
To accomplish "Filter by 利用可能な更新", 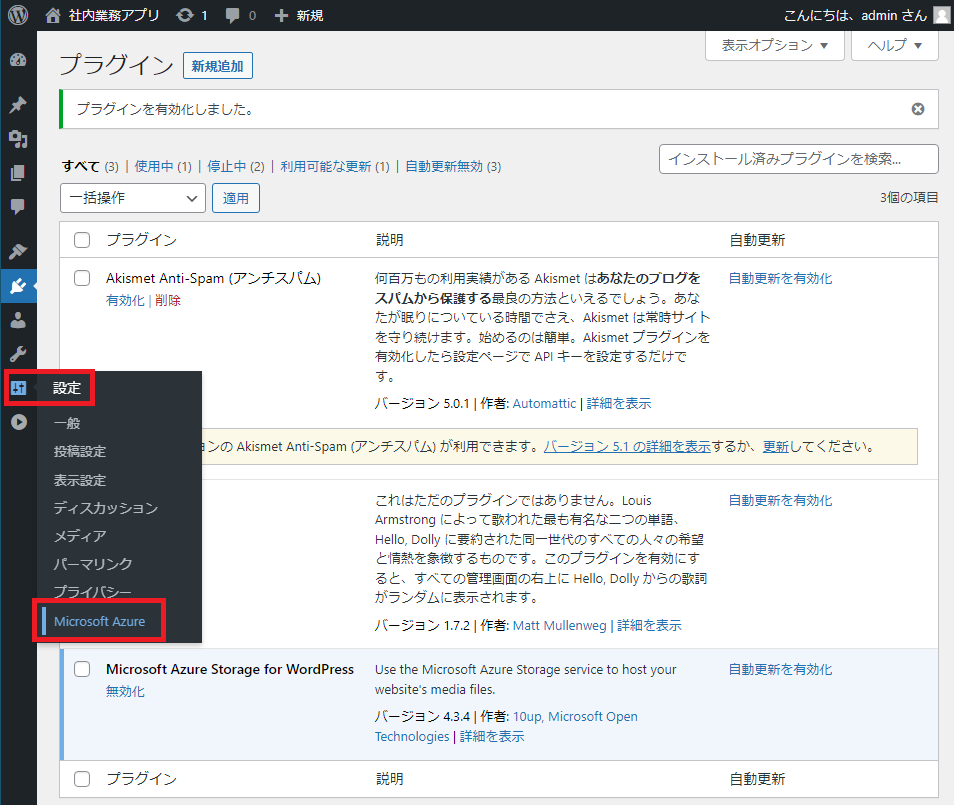I will coord(326,166).
